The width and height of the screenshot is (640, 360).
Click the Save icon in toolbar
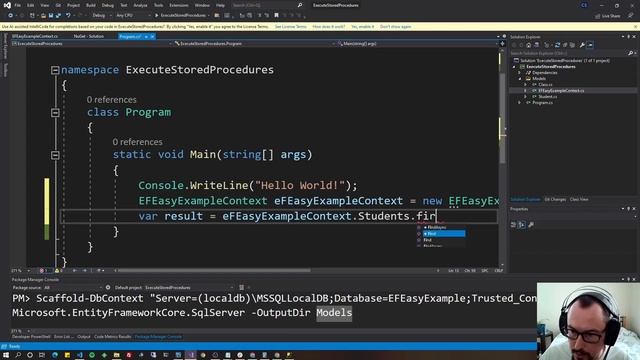[x=51, y=16]
